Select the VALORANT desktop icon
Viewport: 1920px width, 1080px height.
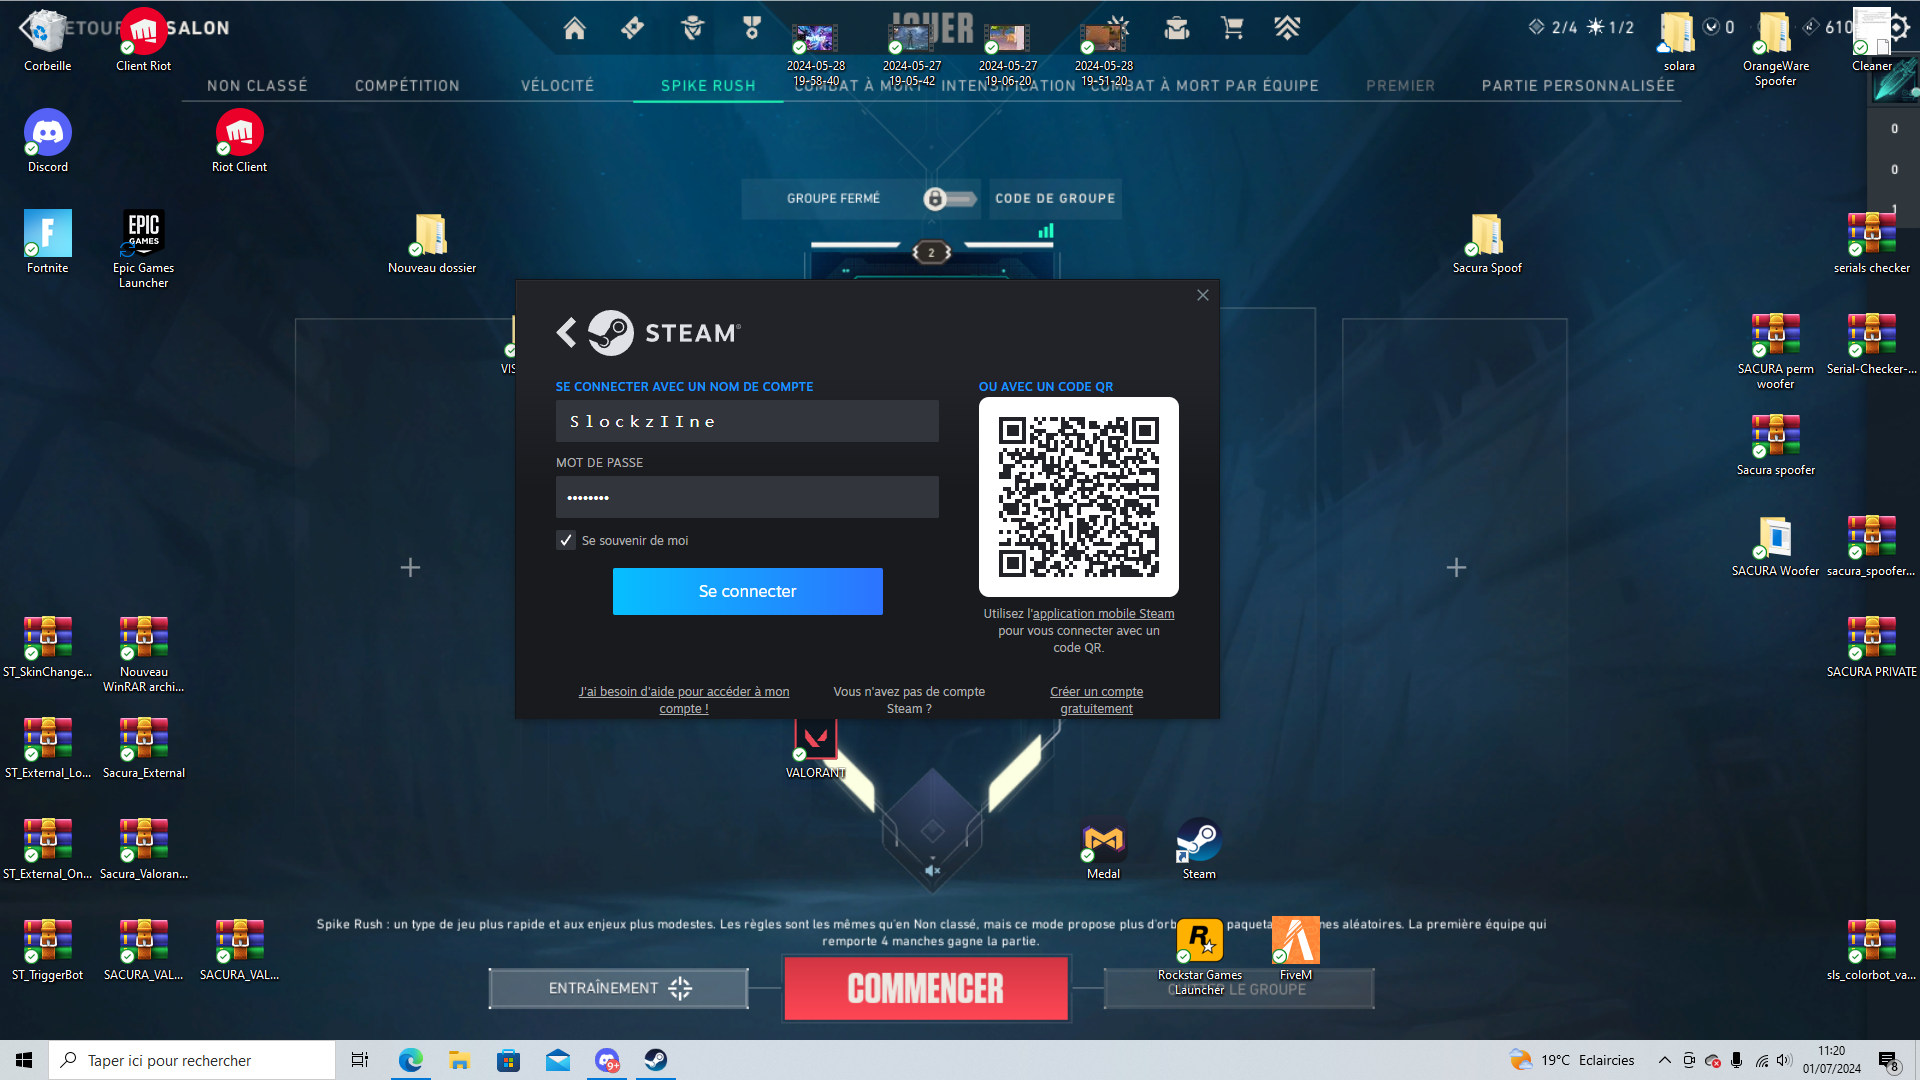coord(816,748)
